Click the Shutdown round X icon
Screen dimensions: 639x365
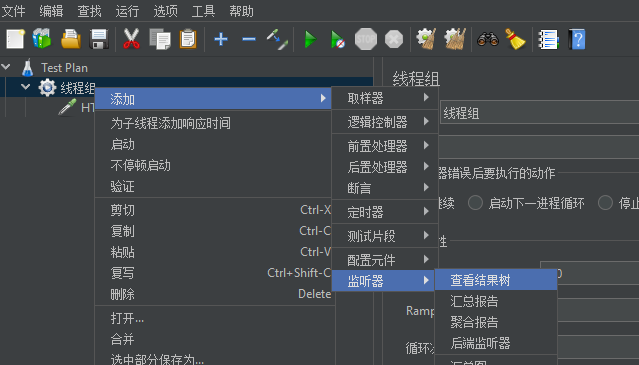click(x=394, y=40)
